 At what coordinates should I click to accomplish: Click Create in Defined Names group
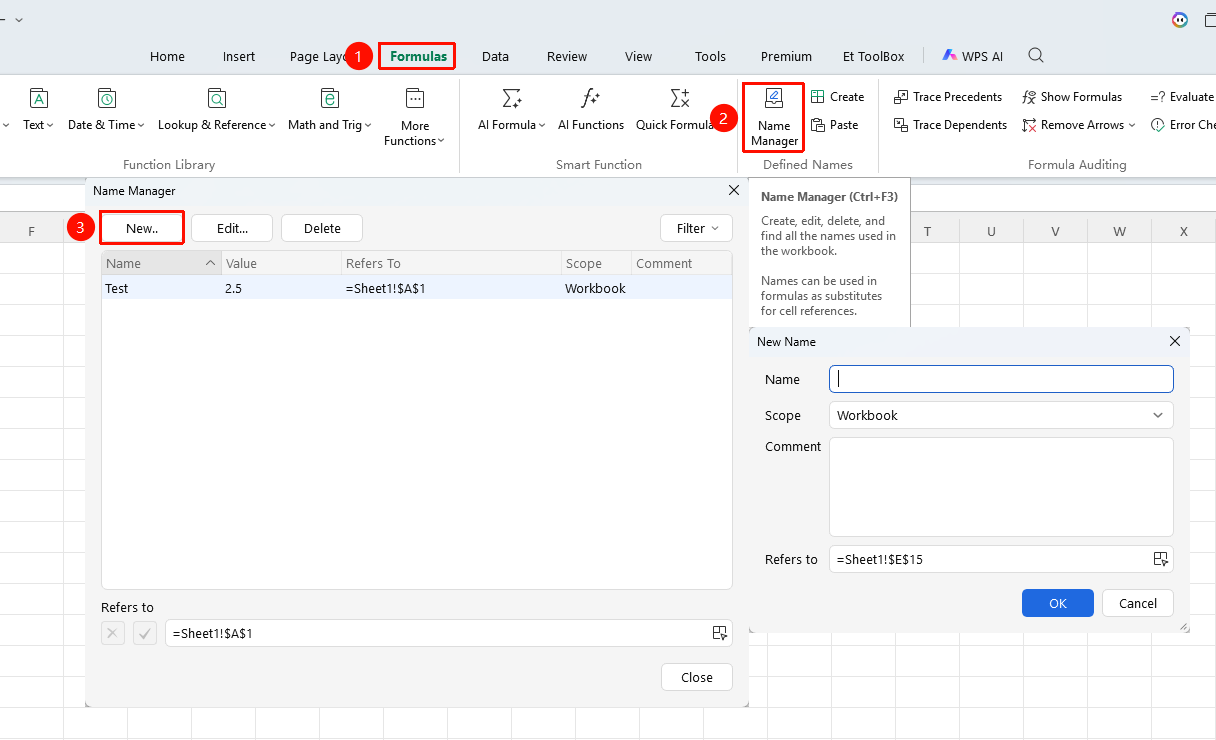[838, 97]
